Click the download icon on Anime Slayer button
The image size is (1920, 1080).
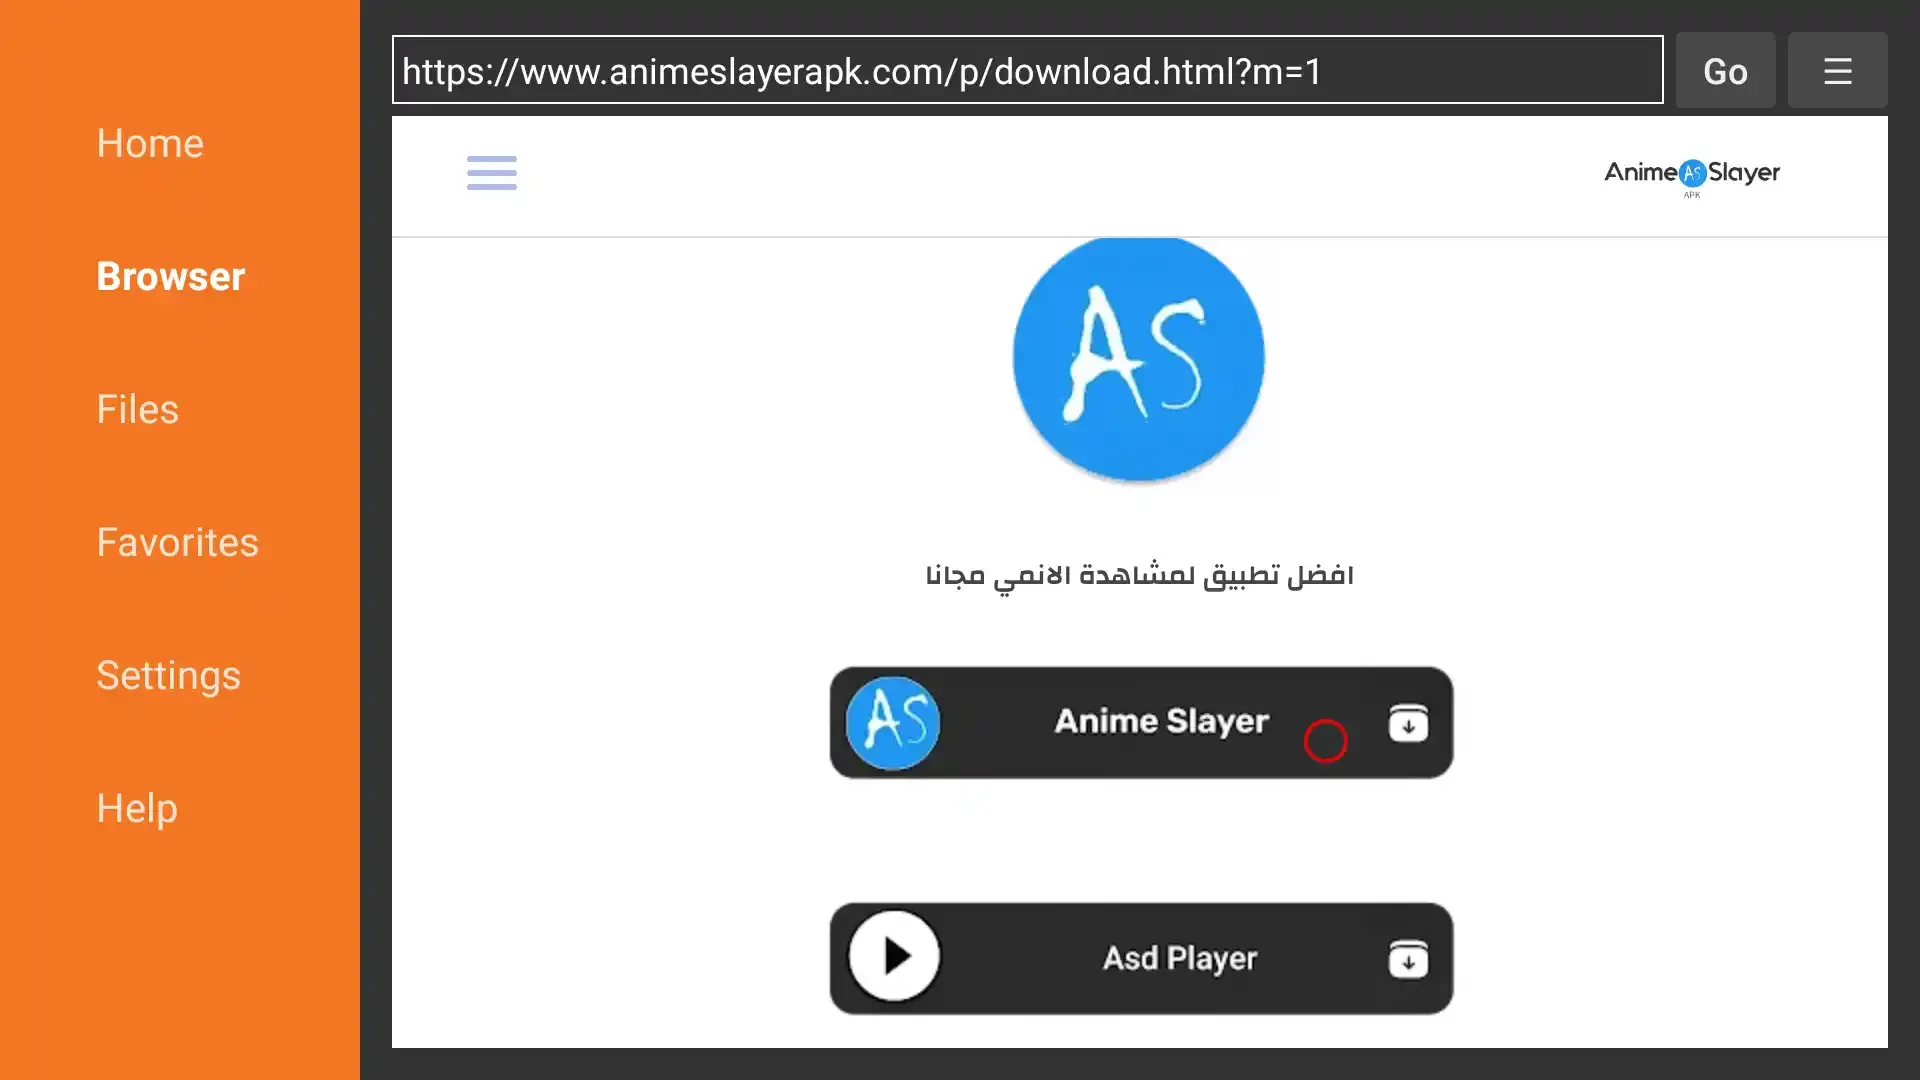1408,722
